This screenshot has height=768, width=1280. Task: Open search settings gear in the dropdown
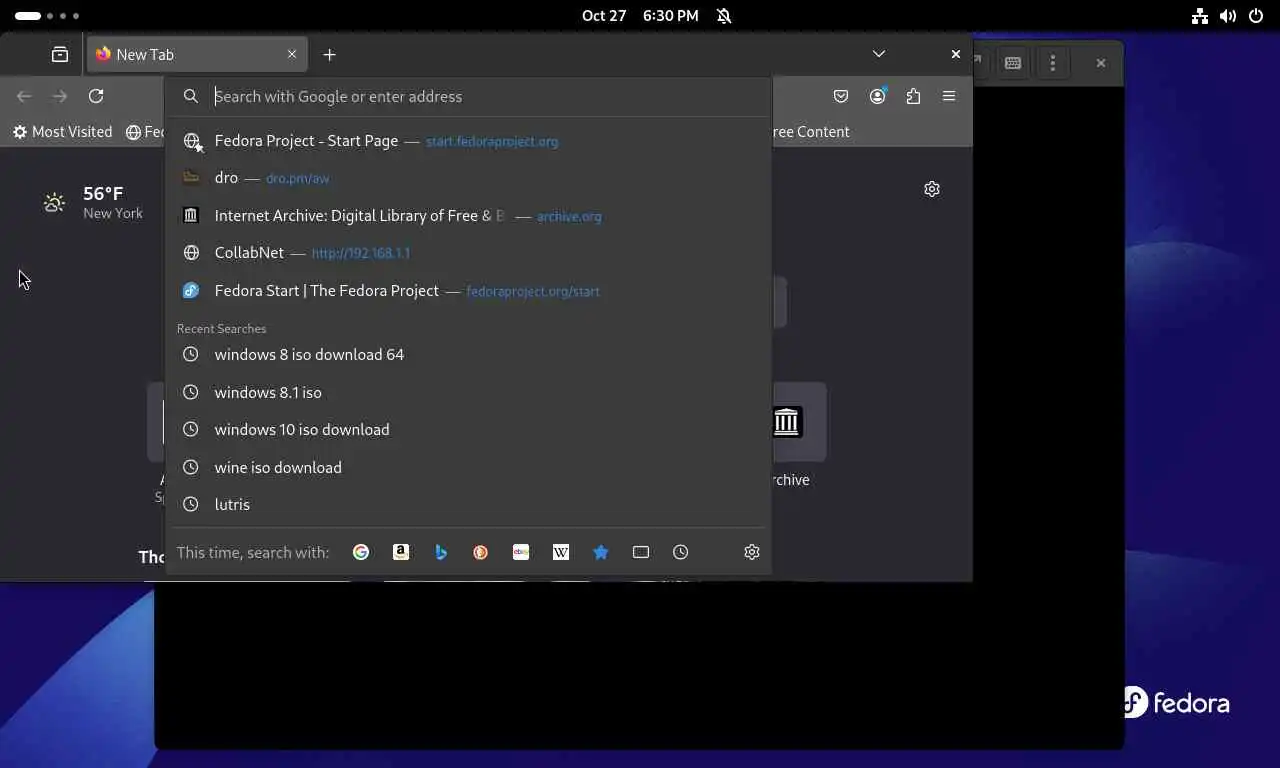coord(752,552)
